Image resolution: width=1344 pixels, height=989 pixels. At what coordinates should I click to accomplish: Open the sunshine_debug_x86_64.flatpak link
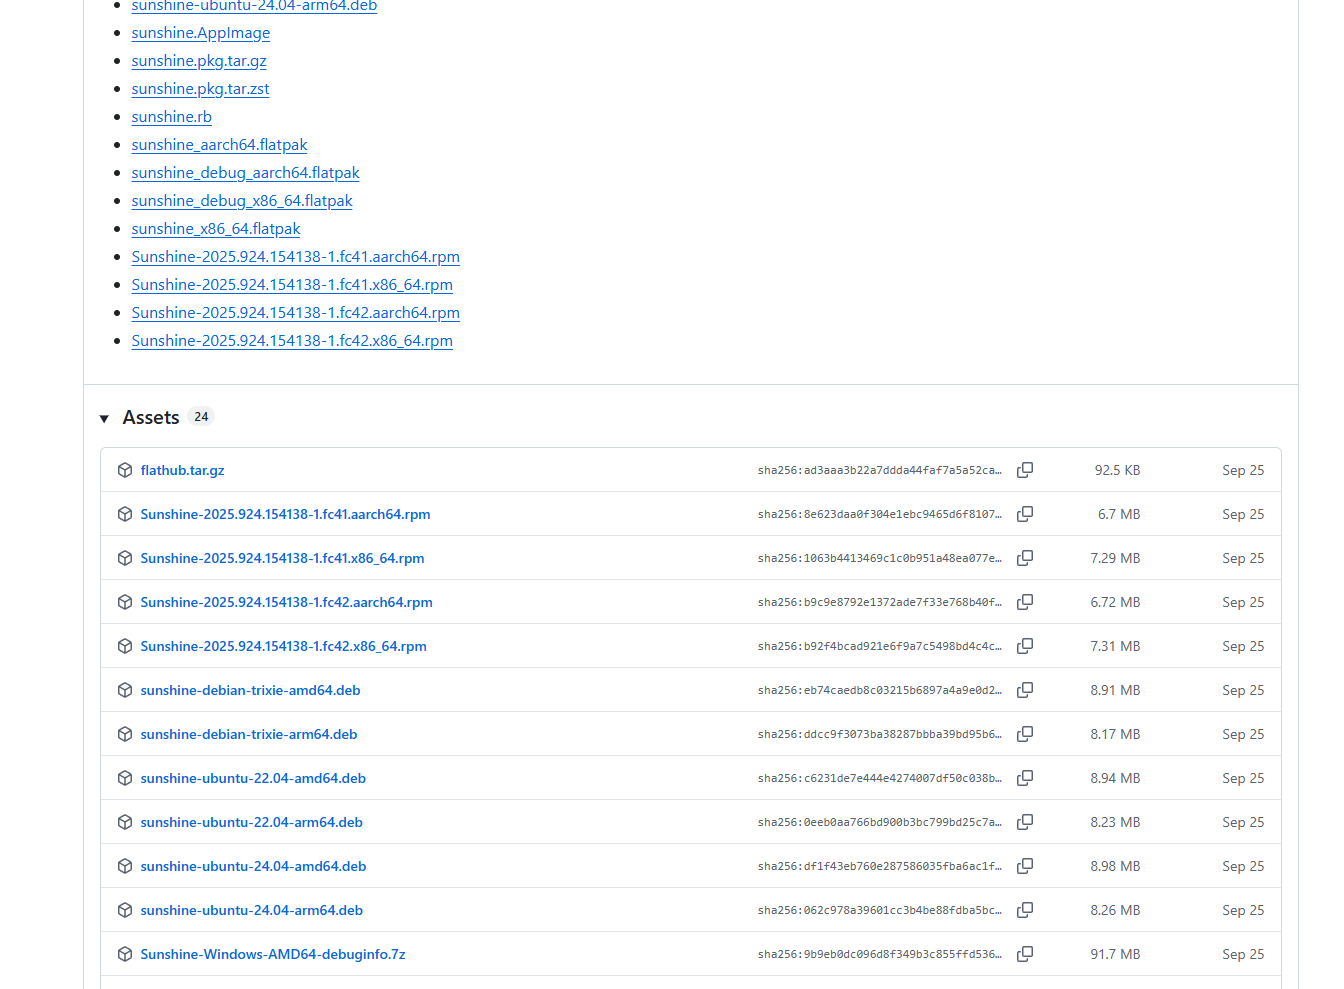pos(242,200)
